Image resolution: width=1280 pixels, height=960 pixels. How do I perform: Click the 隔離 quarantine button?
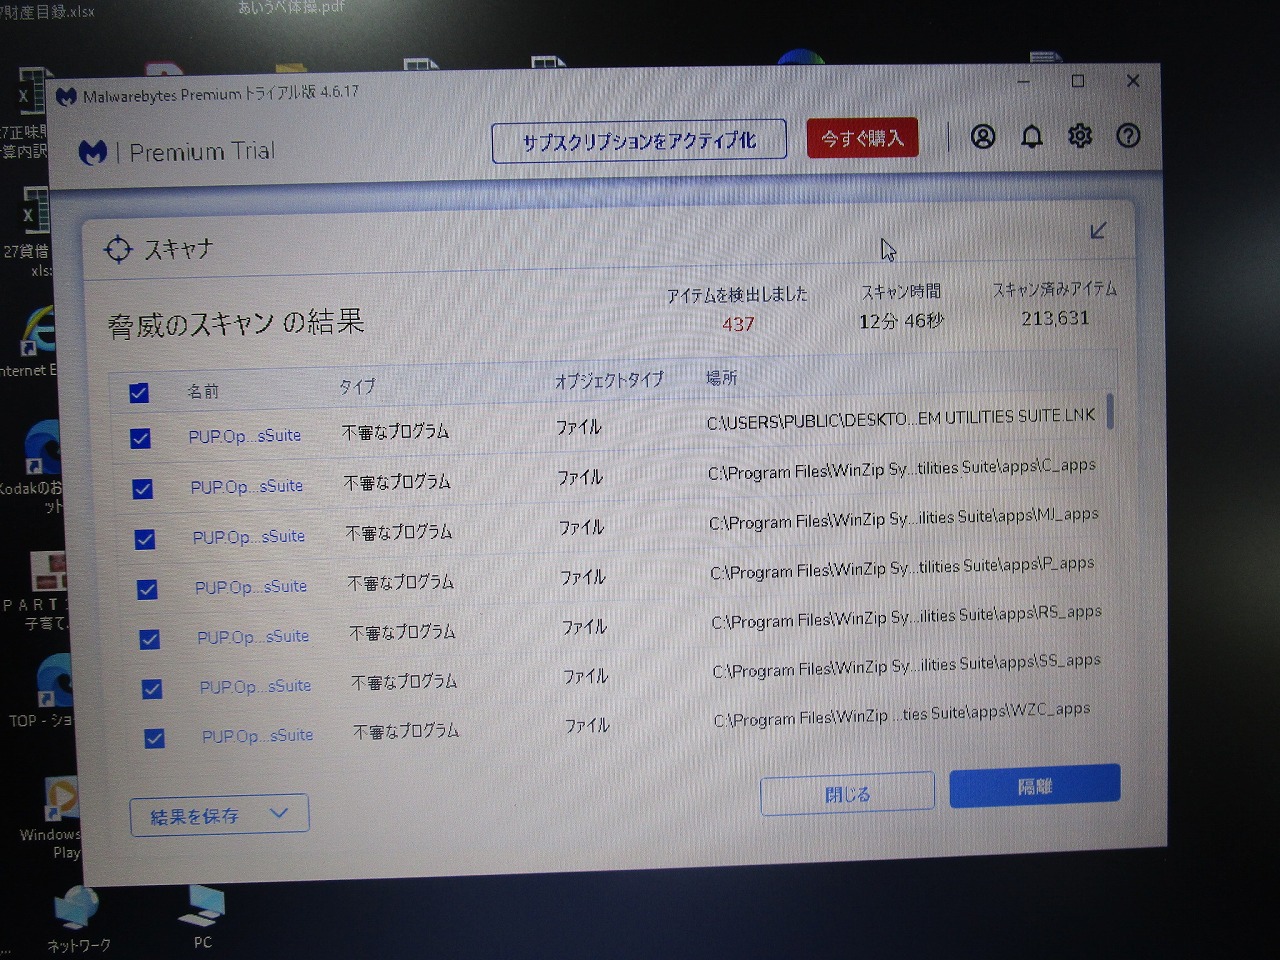pos(1034,786)
